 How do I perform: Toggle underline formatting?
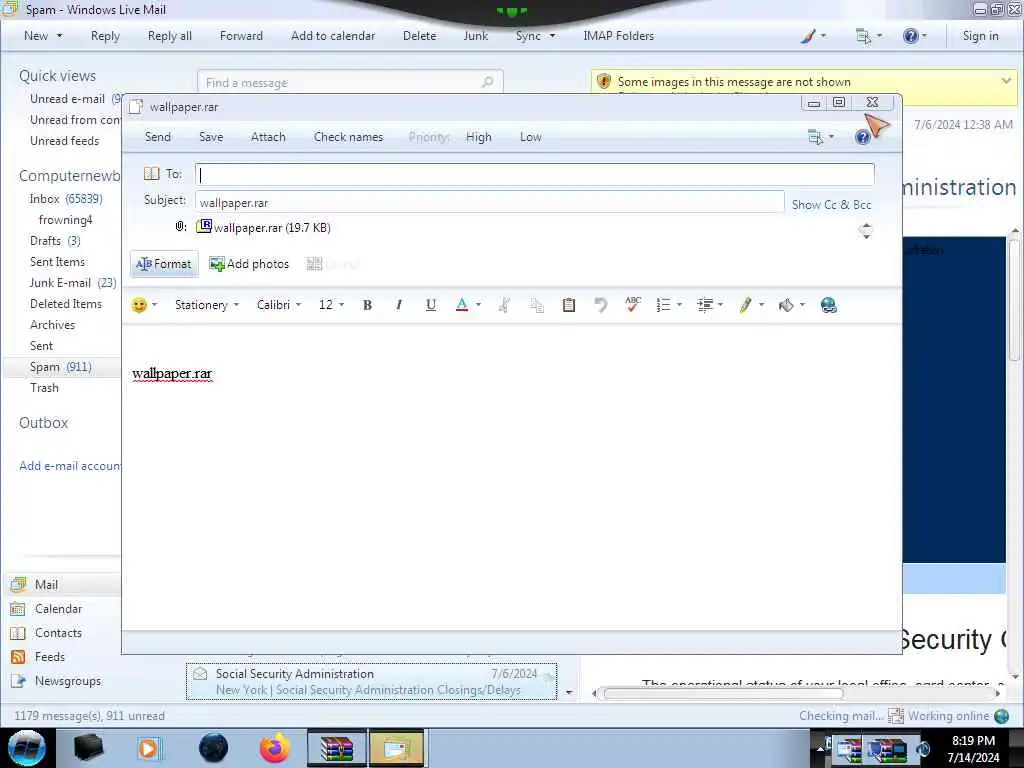click(430, 305)
